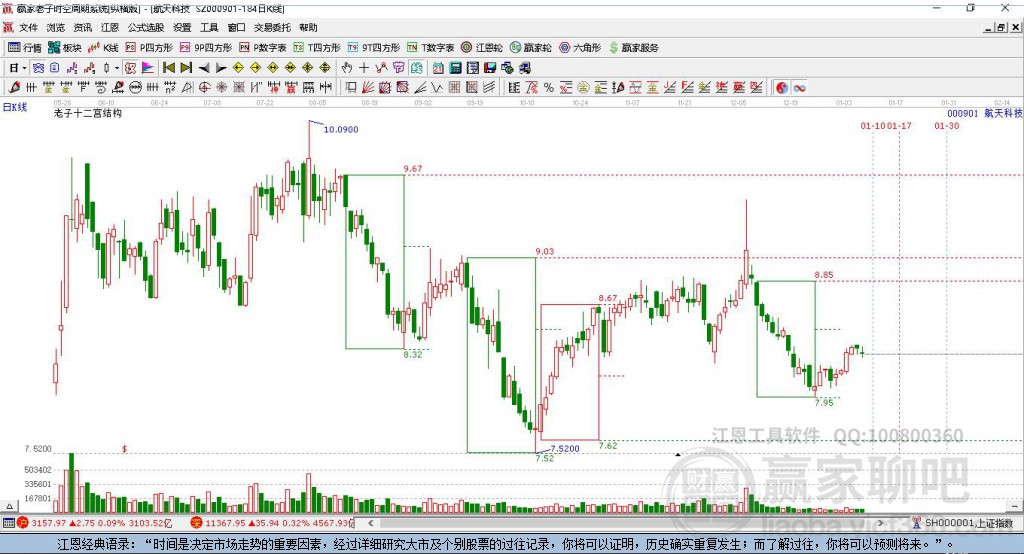This screenshot has height=554, width=1024.
Task: Open the 资讯 menu
Action: coord(83,27)
